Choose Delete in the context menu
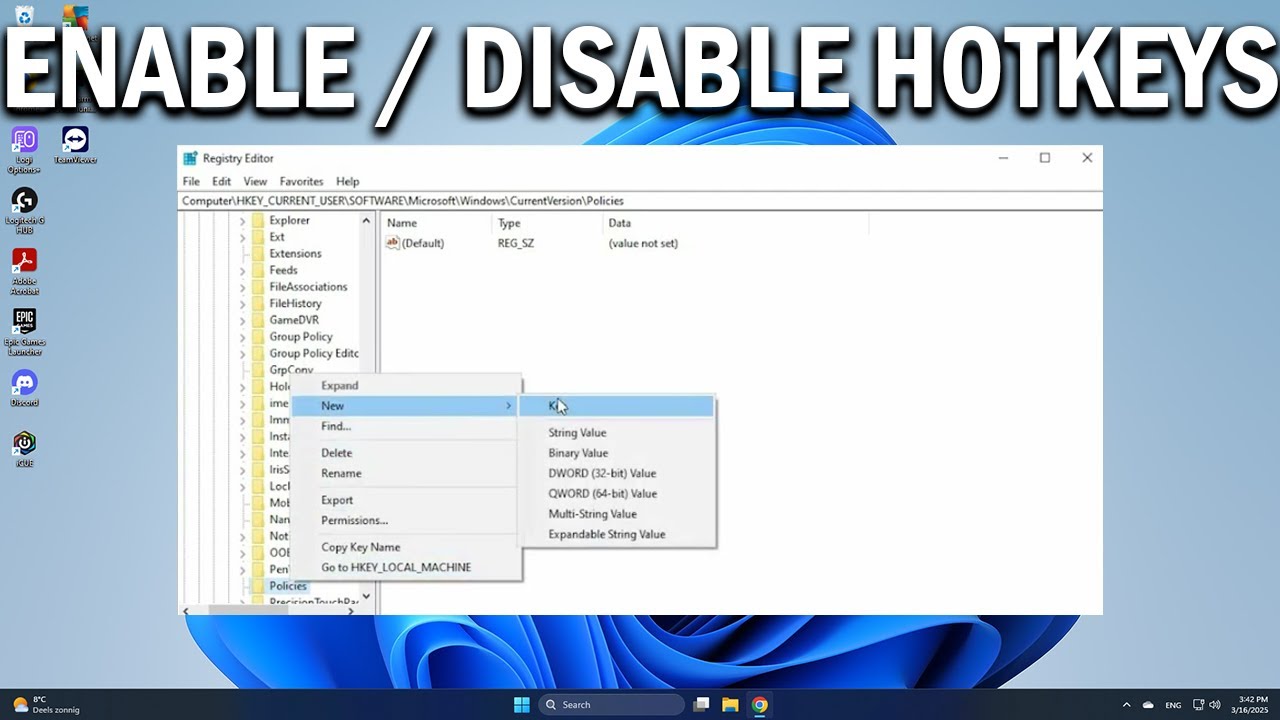 pyautogui.click(x=405, y=453)
